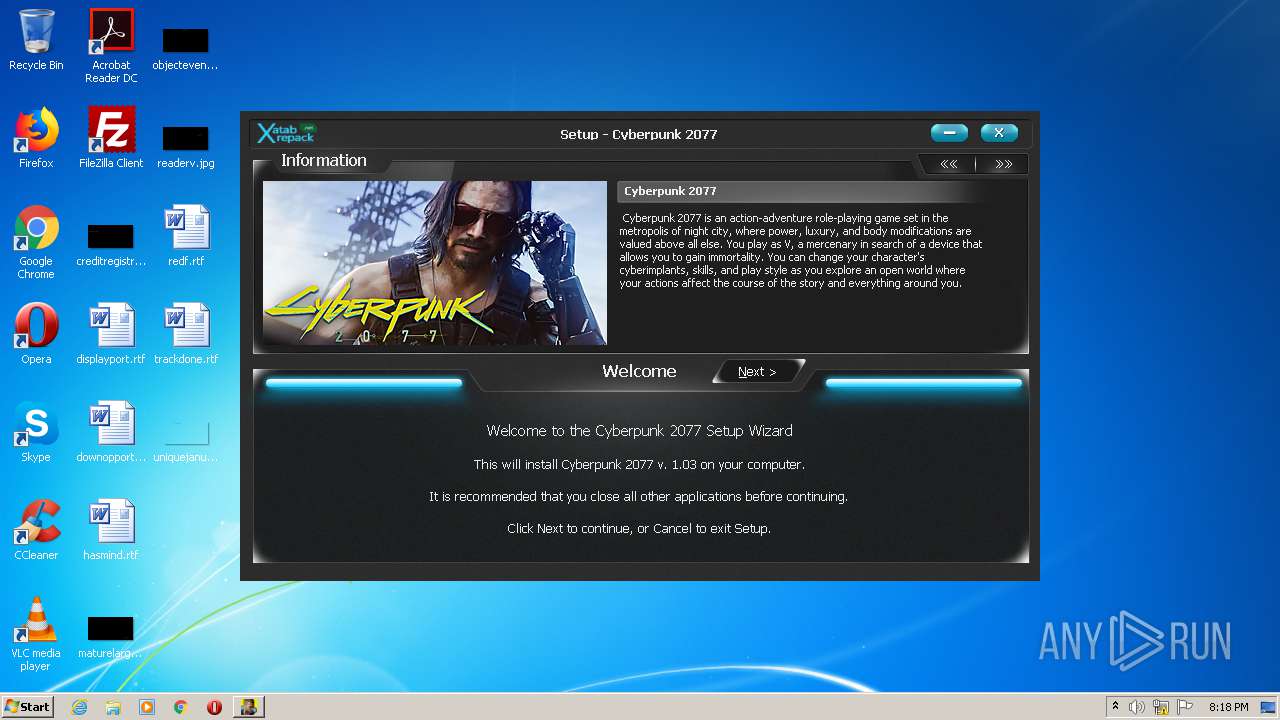Select the objecteven desktop file
The image size is (1280, 720).
[186, 48]
